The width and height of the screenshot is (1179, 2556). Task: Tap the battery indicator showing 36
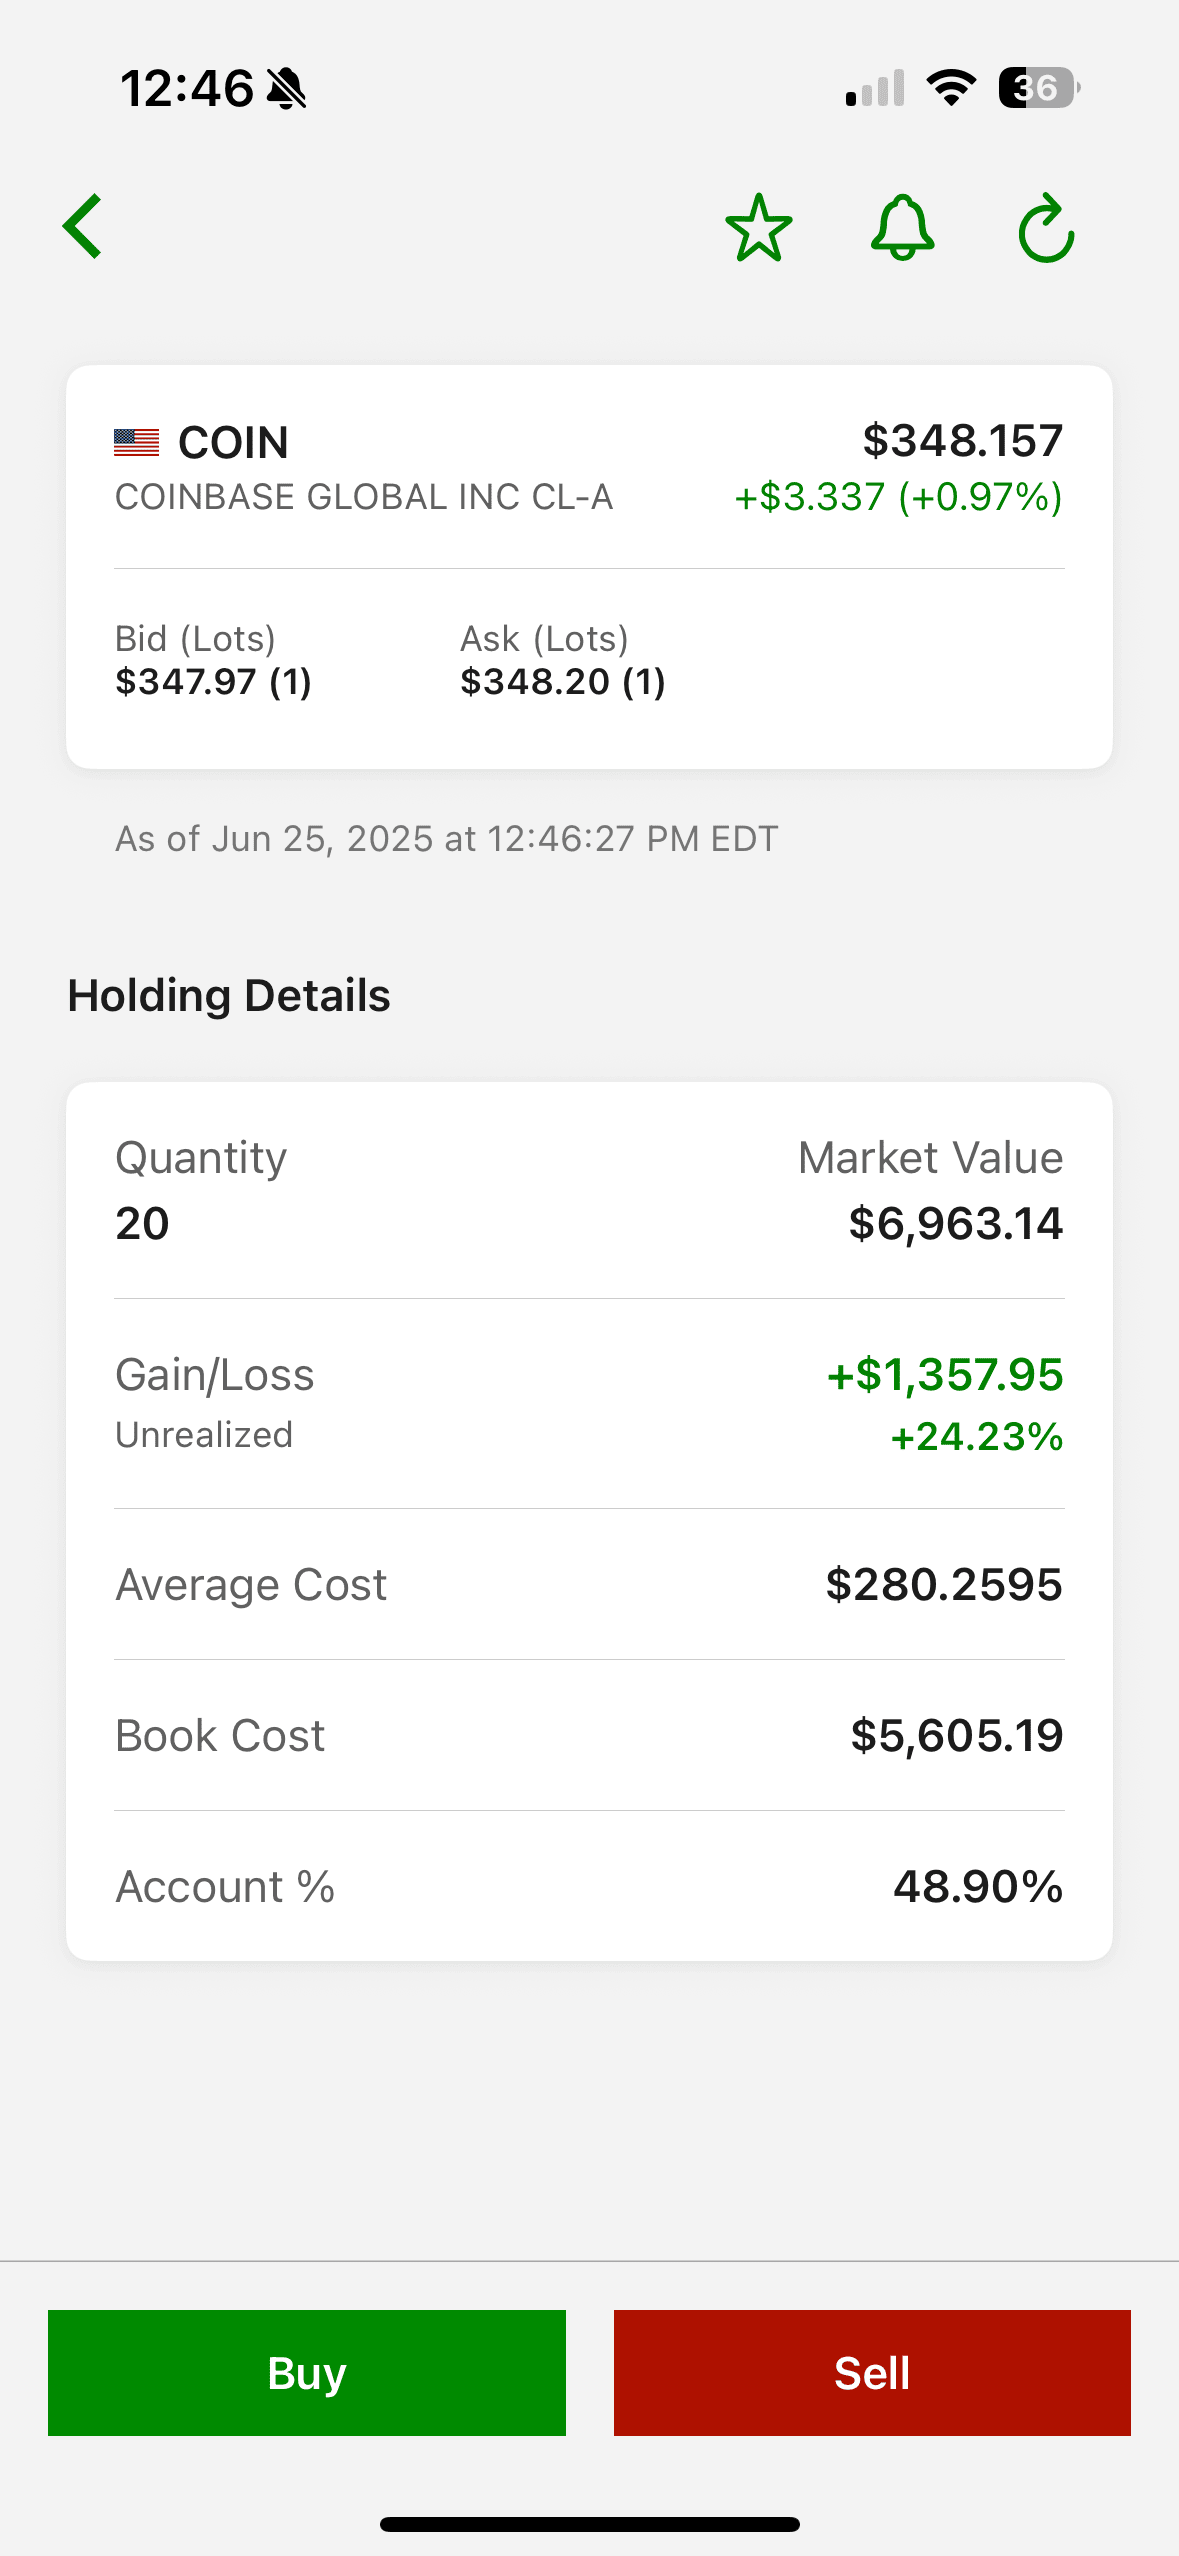tap(1038, 88)
